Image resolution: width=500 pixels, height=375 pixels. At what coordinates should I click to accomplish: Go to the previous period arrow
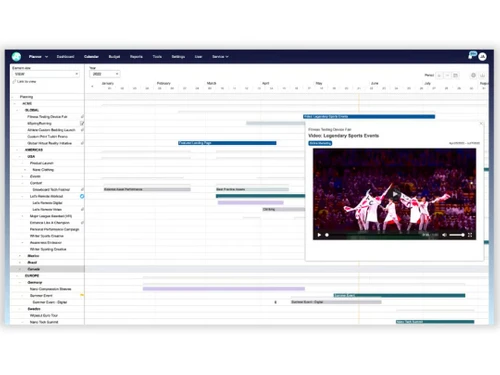pos(439,75)
